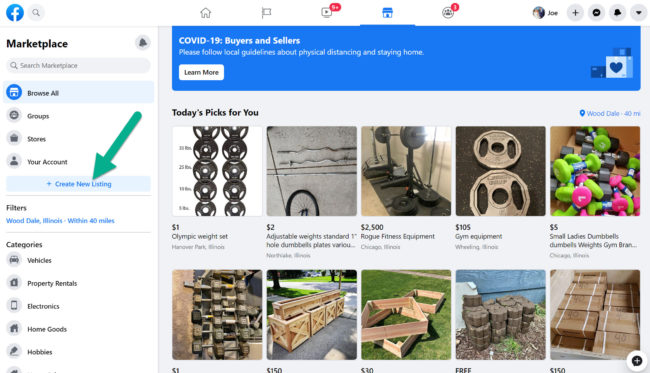
Task: Select the Marketplace storefront tab icon
Action: 387,13
